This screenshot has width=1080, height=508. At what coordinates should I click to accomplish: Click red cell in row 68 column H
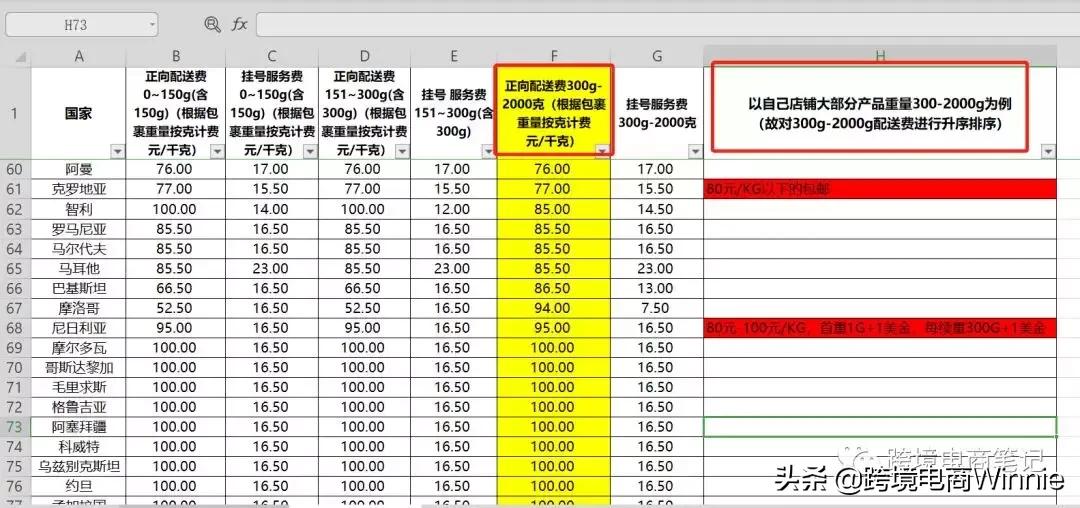[x=880, y=328]
